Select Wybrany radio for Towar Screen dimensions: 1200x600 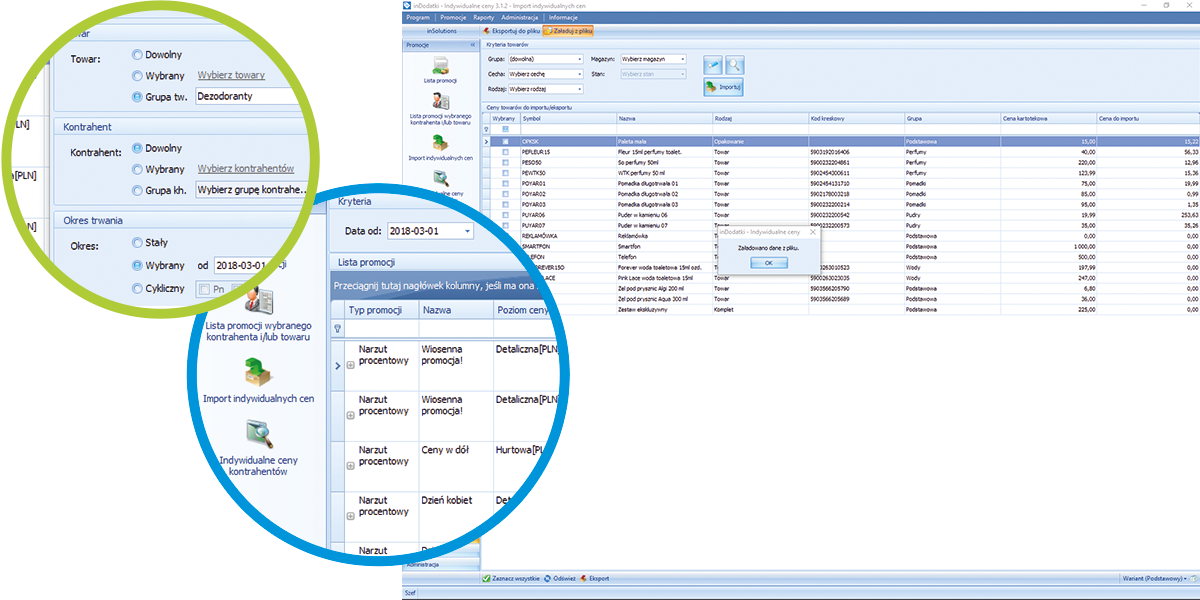click(137, 76)
